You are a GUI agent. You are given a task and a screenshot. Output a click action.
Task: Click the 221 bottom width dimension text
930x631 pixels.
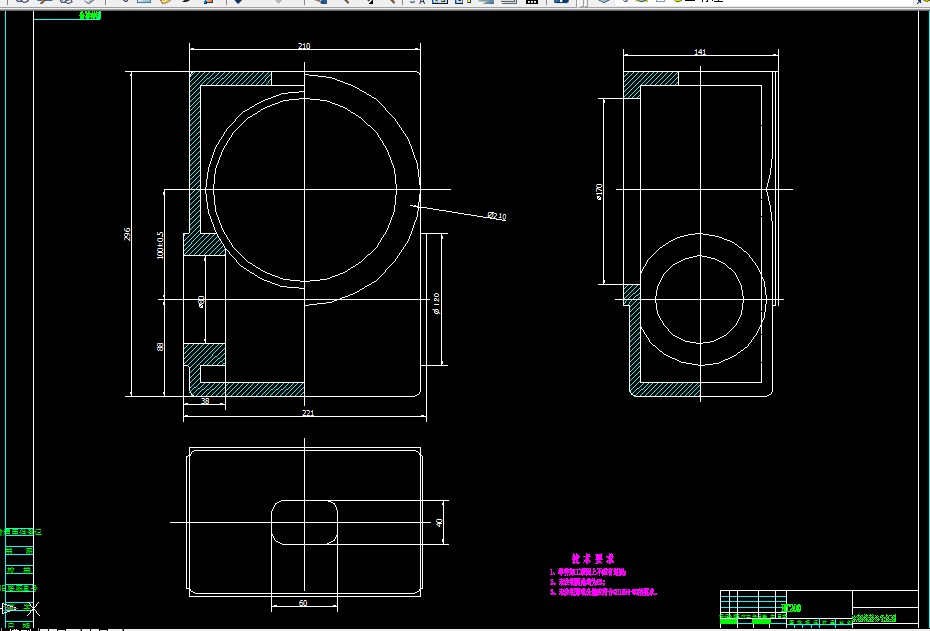(308, 413)
